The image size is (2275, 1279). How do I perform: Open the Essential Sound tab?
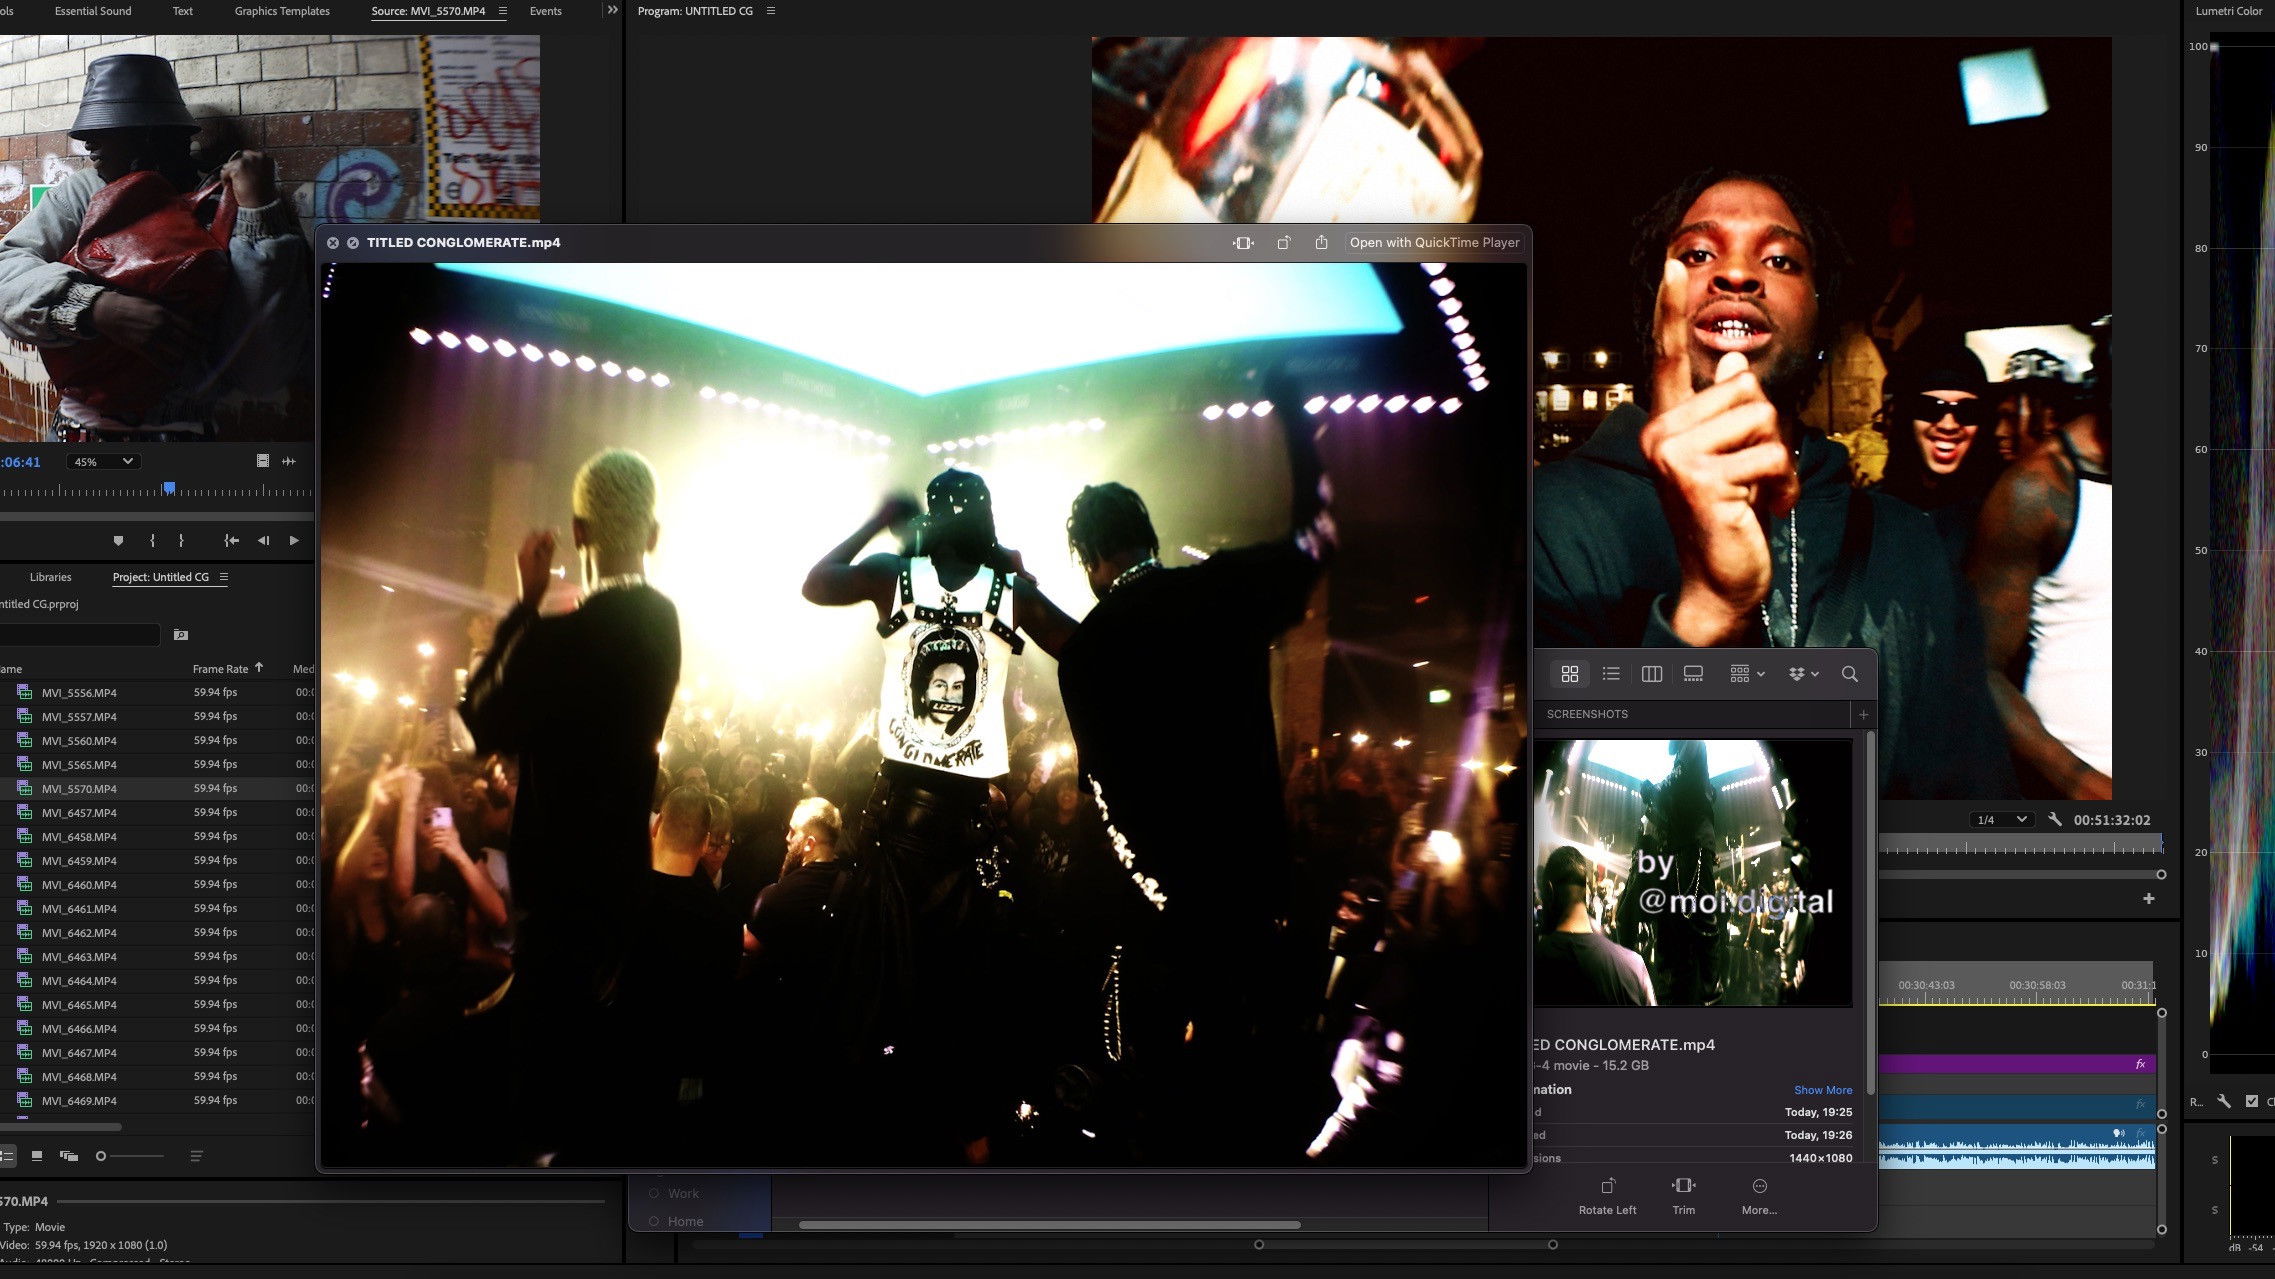(93, 11)
